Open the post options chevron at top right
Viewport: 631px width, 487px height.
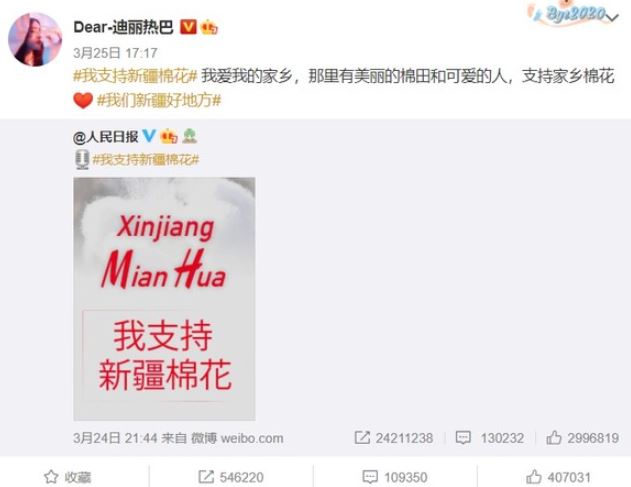point(612,18)
